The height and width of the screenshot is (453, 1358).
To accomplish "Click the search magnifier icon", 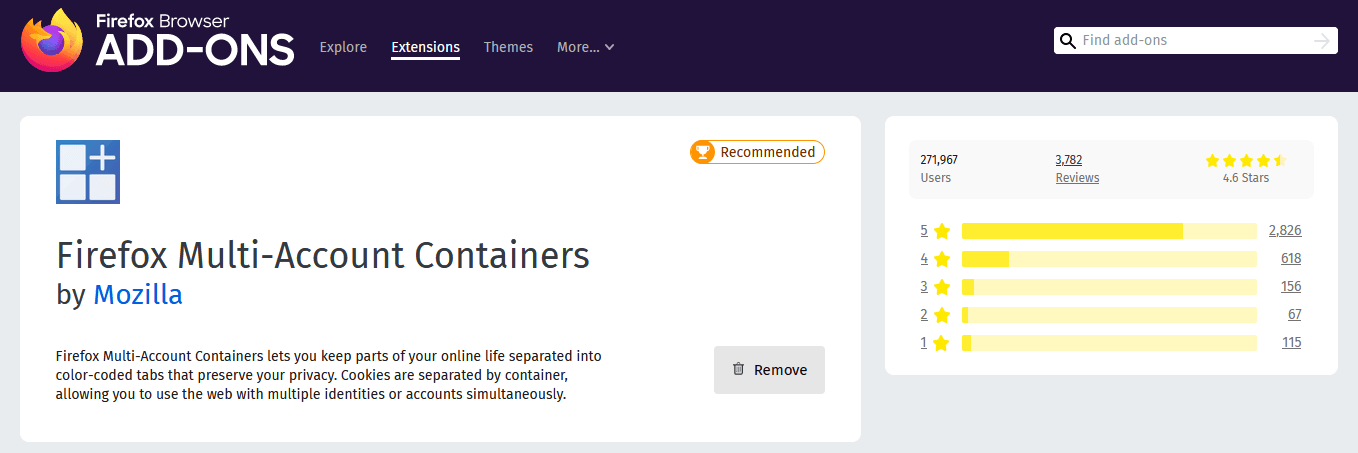I will coord(1068,41).
